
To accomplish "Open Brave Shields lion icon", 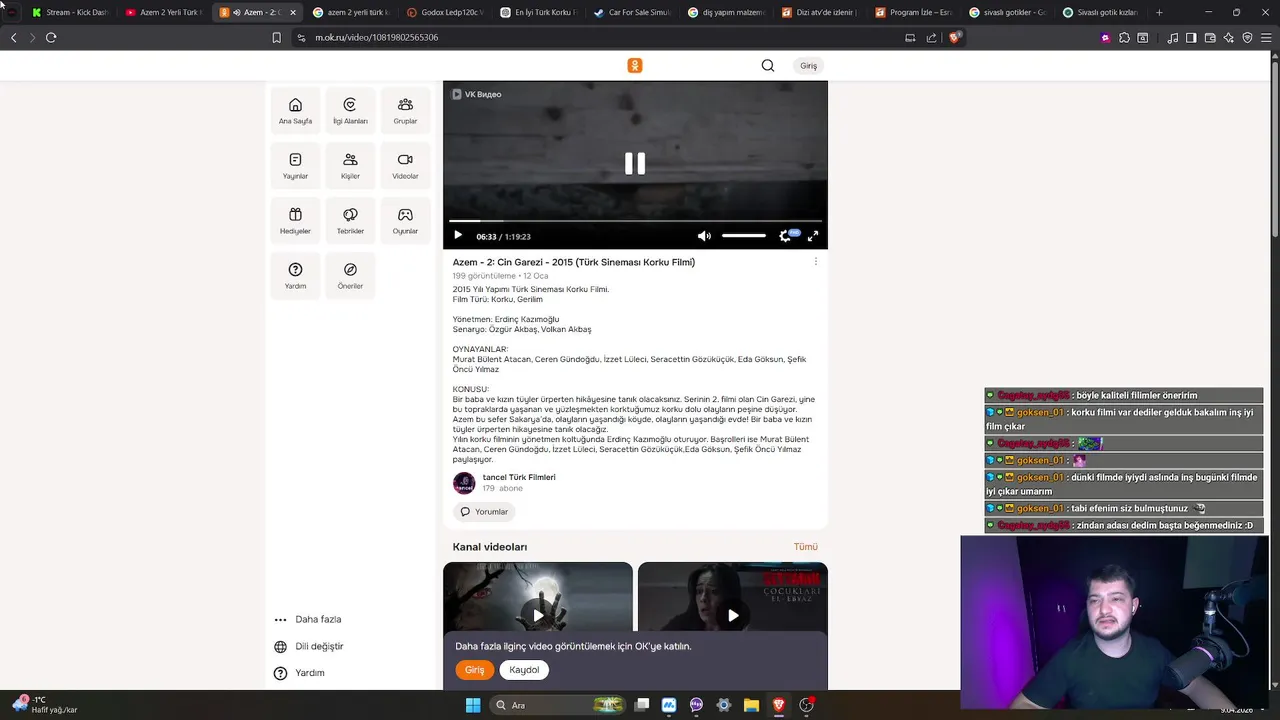I will coord(955,37).
